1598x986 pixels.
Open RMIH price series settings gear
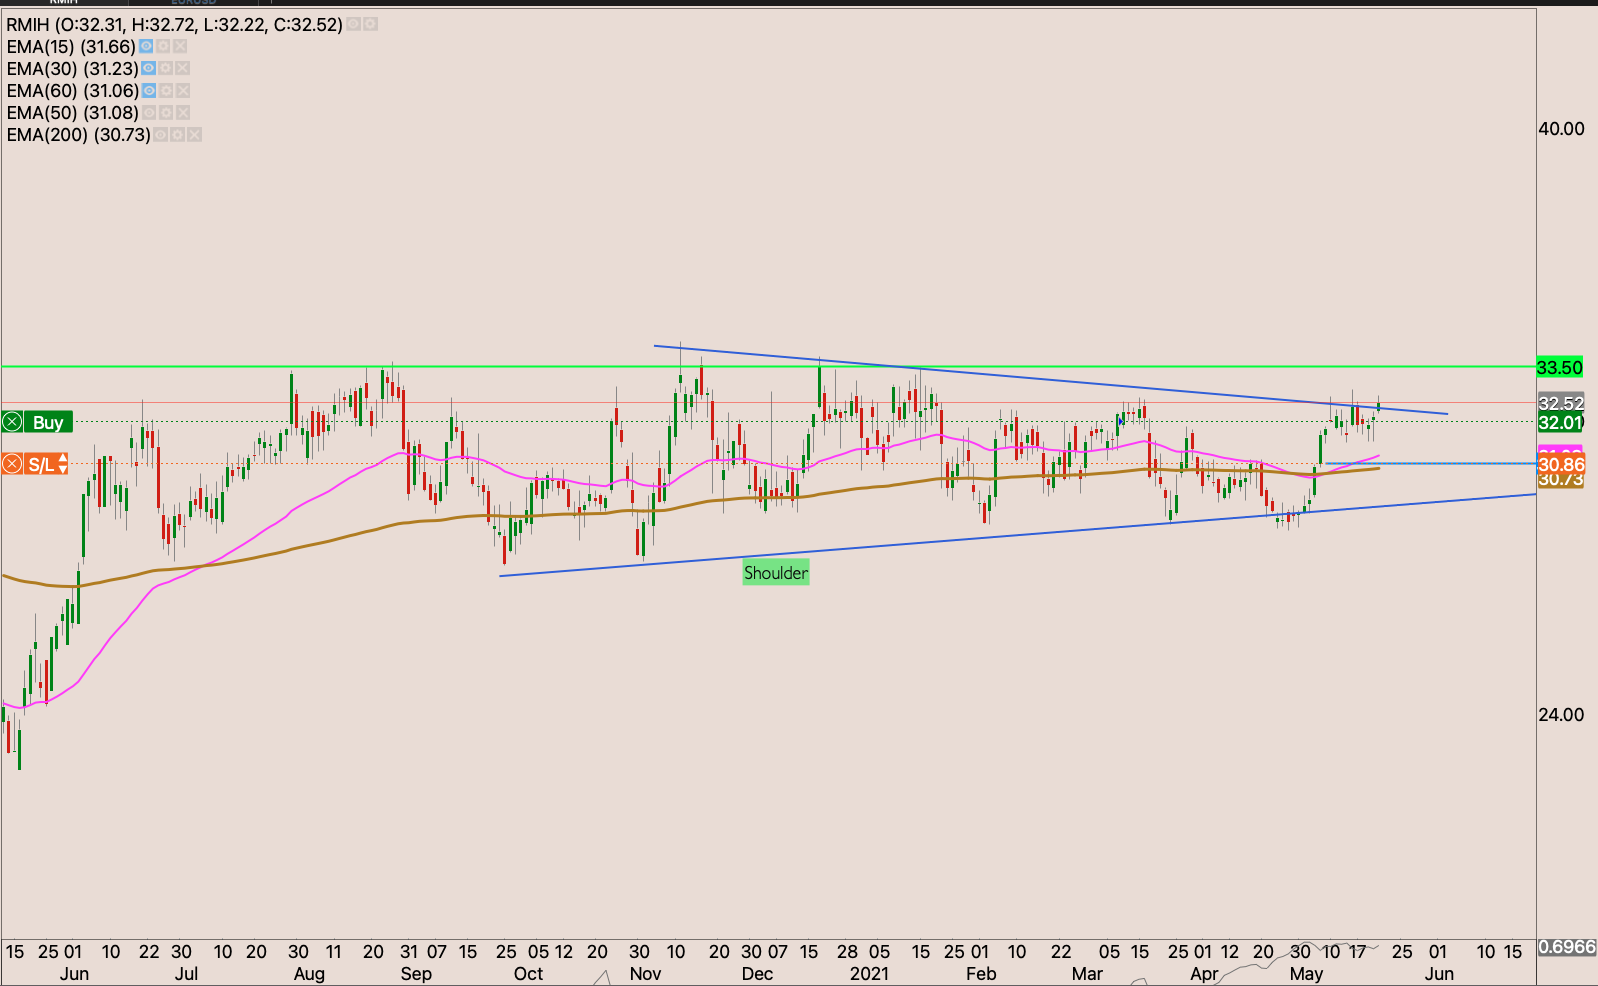point(370,24)
